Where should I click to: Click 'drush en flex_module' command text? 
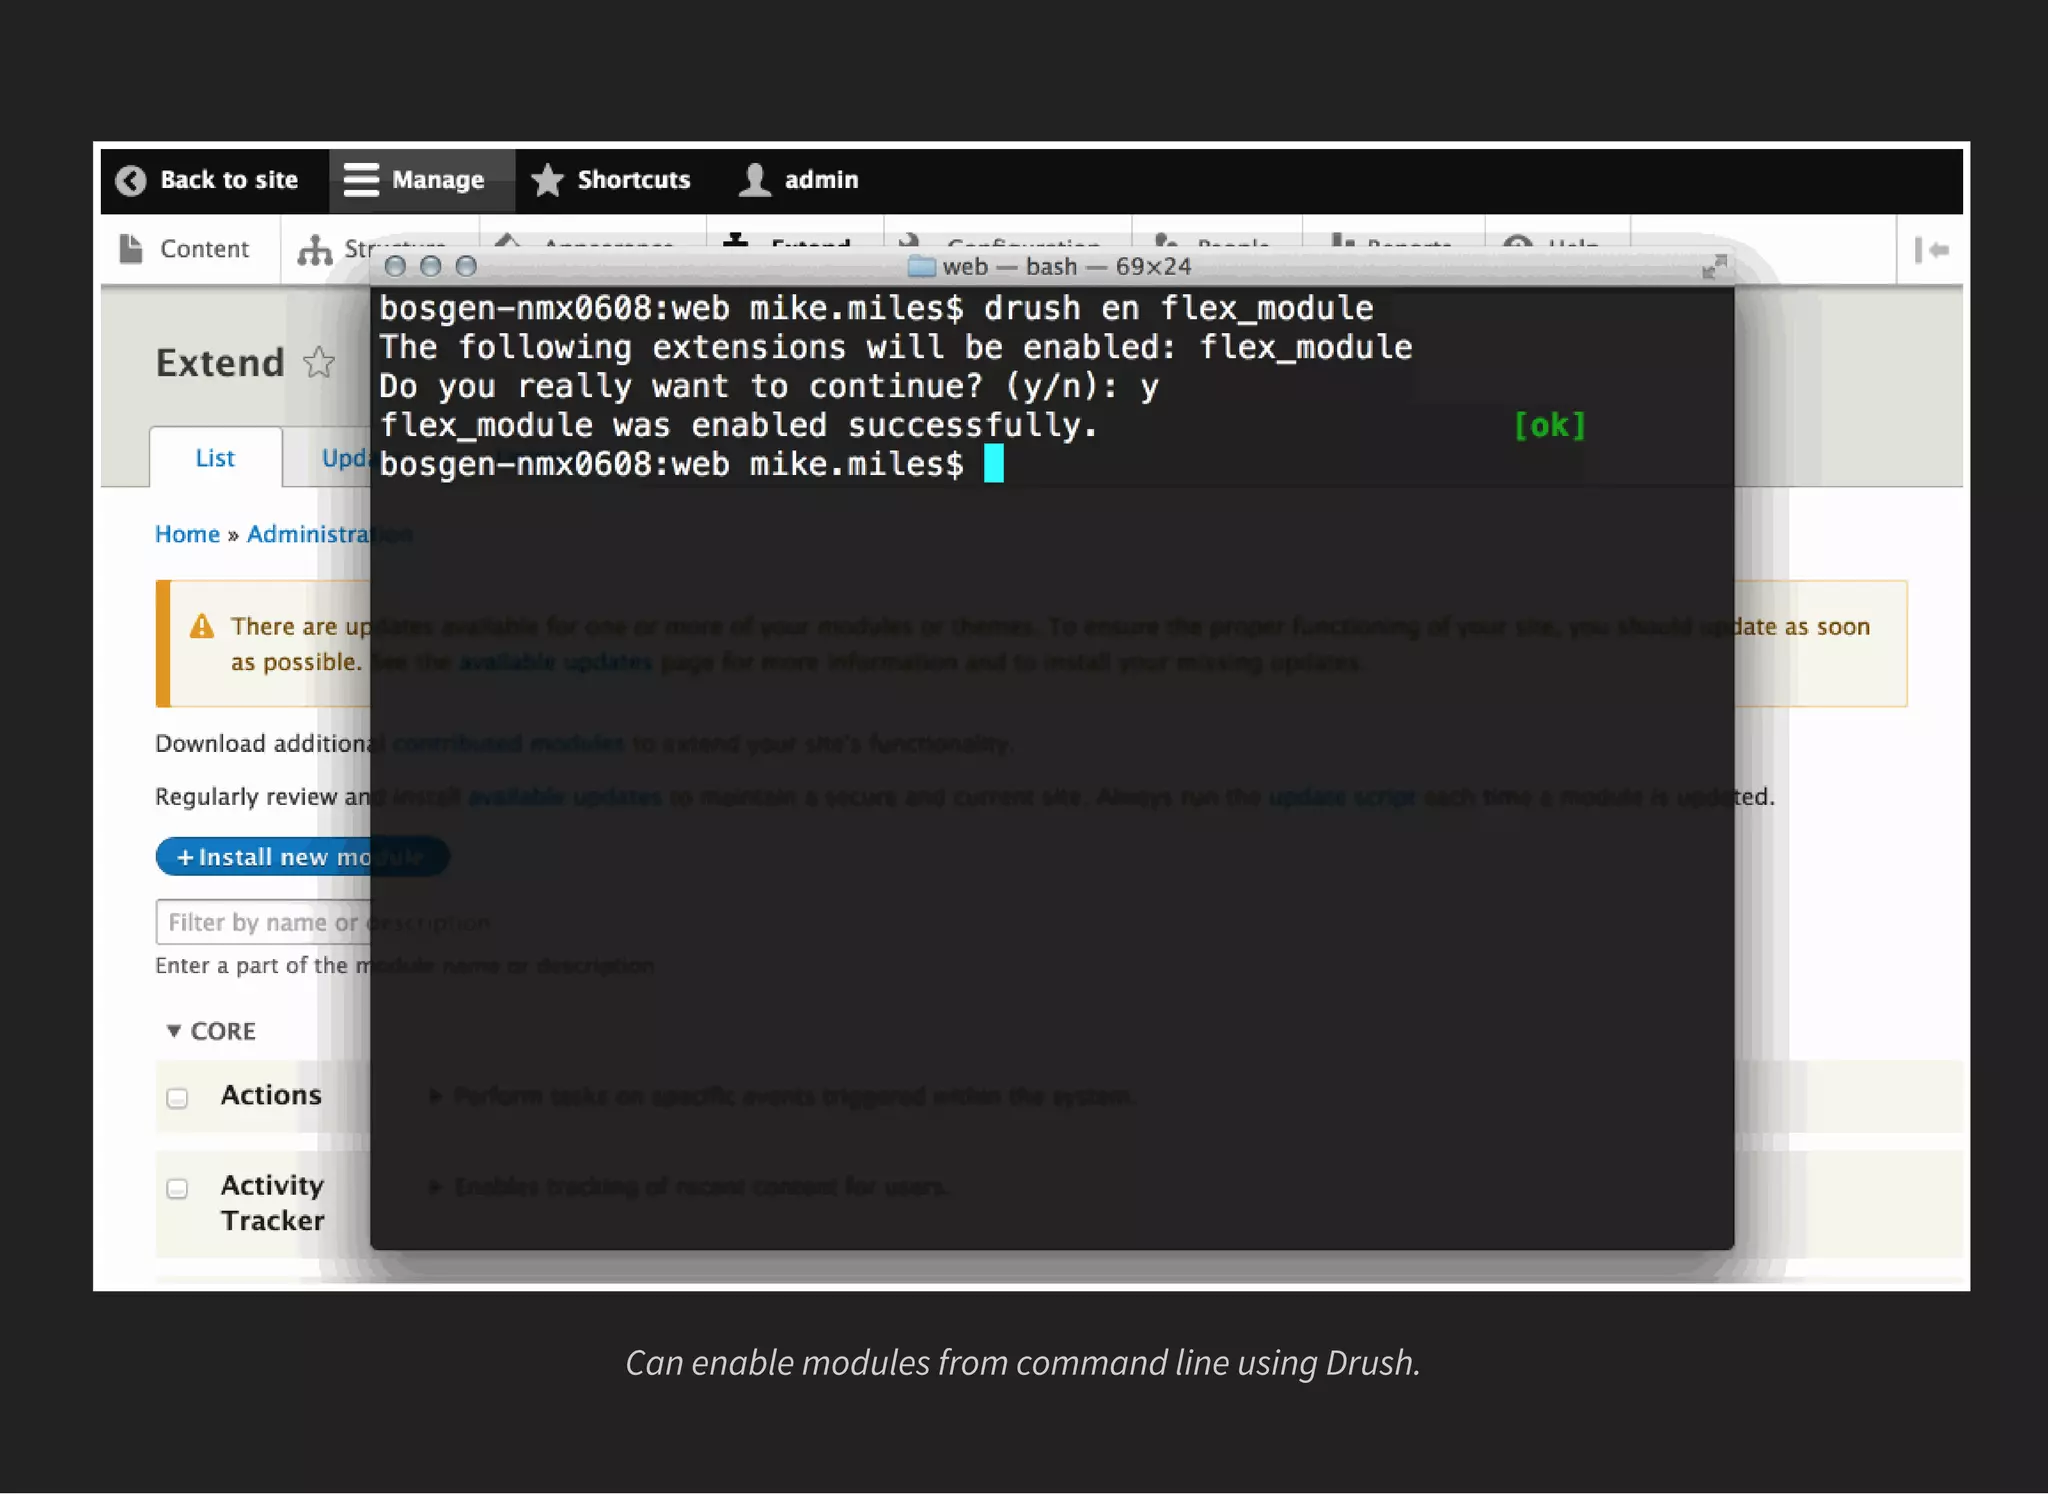click(1178, 308)
